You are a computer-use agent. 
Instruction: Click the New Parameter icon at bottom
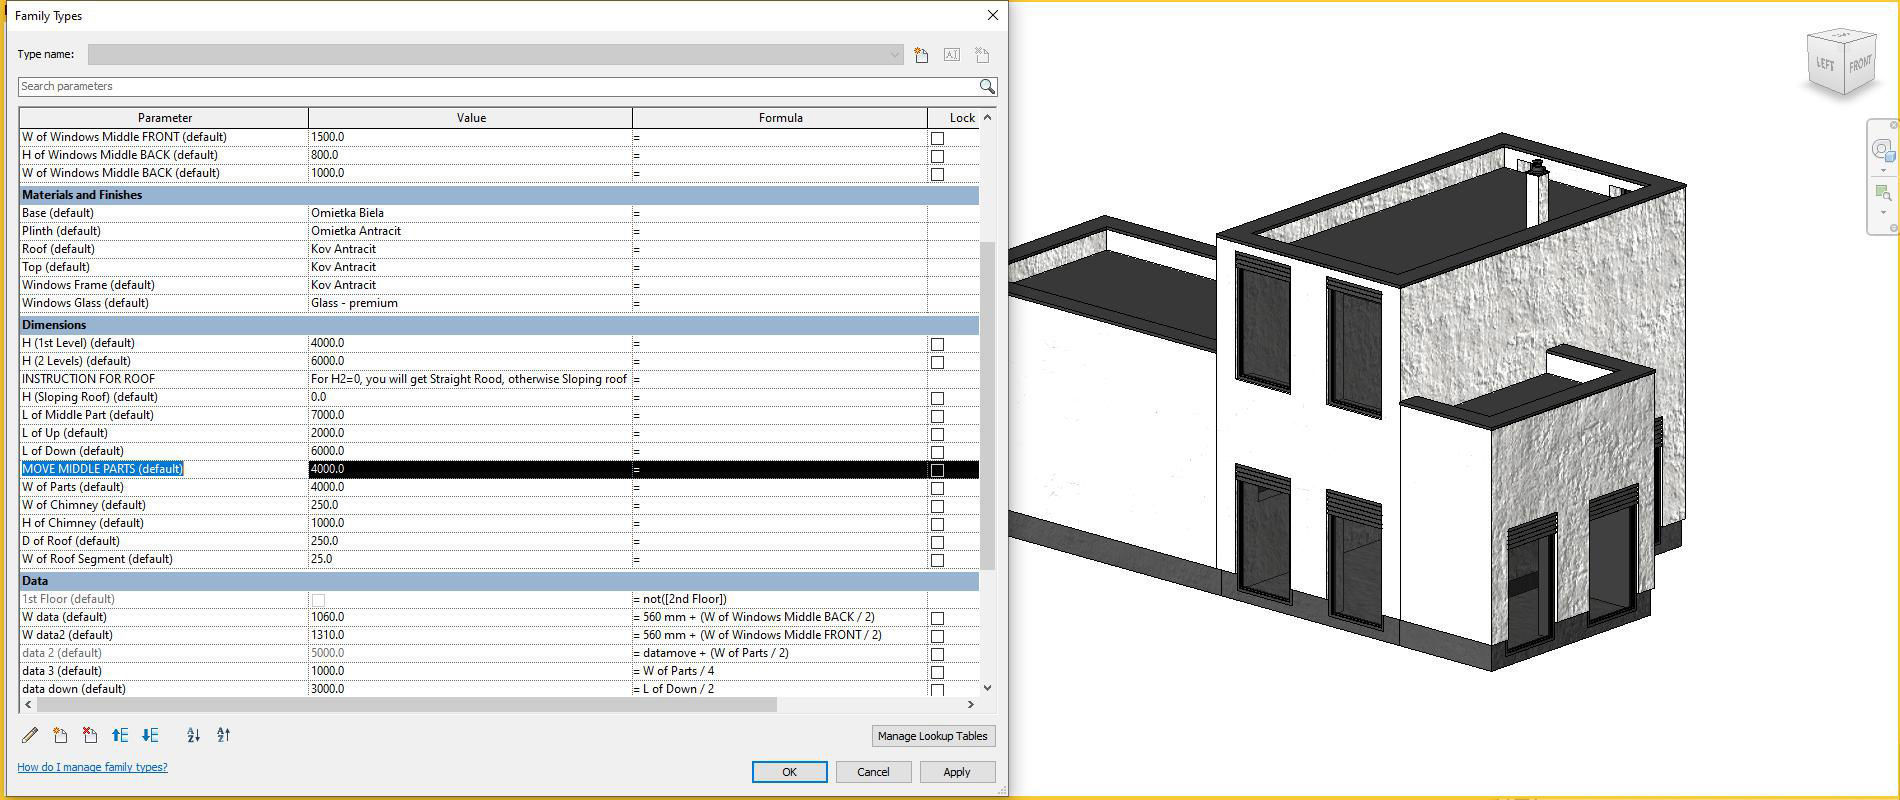pos(60,735)
